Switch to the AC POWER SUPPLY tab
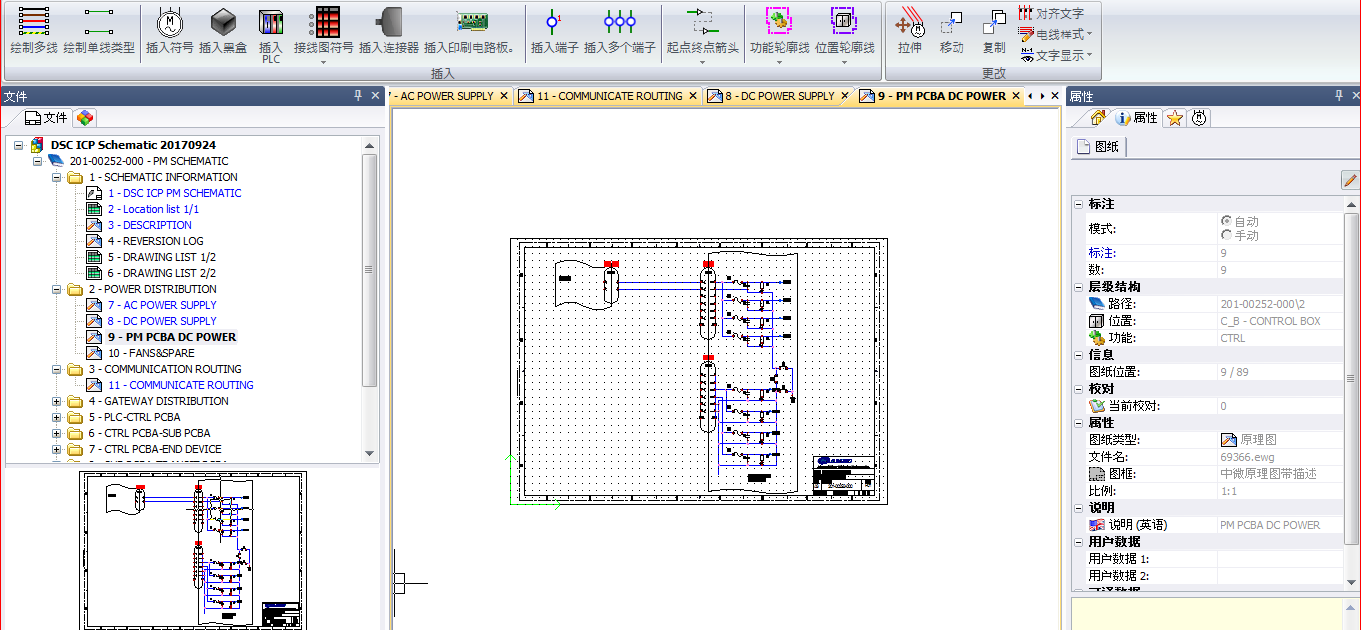 click(x=446, y=96)
